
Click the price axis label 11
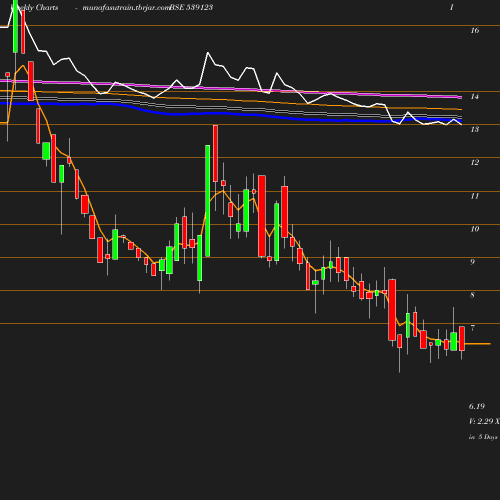click(x=475, y=196)
